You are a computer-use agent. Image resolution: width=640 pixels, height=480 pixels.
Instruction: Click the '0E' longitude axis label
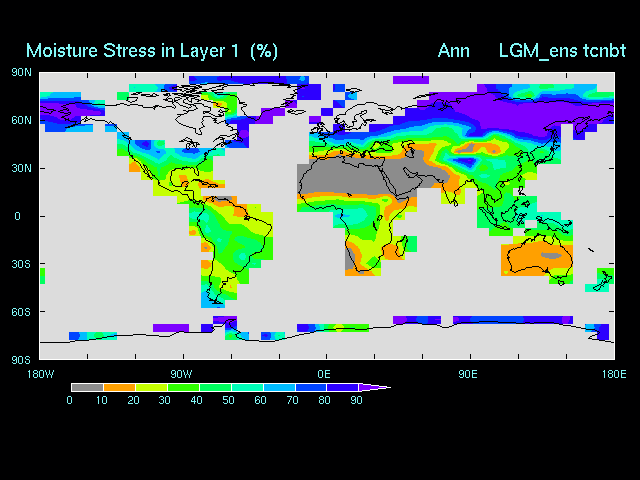pos(325,374)
